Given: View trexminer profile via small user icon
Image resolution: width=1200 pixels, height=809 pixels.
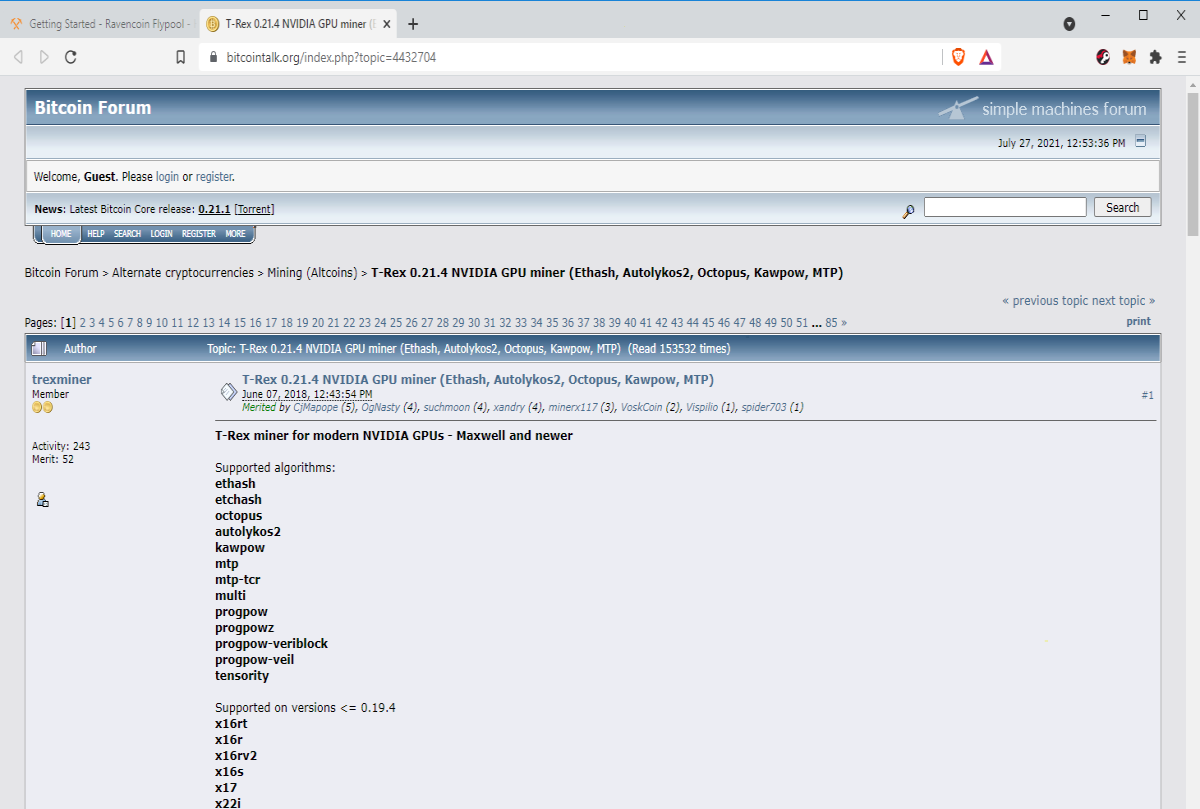Looking at the screenshot, I should (42, 499).
